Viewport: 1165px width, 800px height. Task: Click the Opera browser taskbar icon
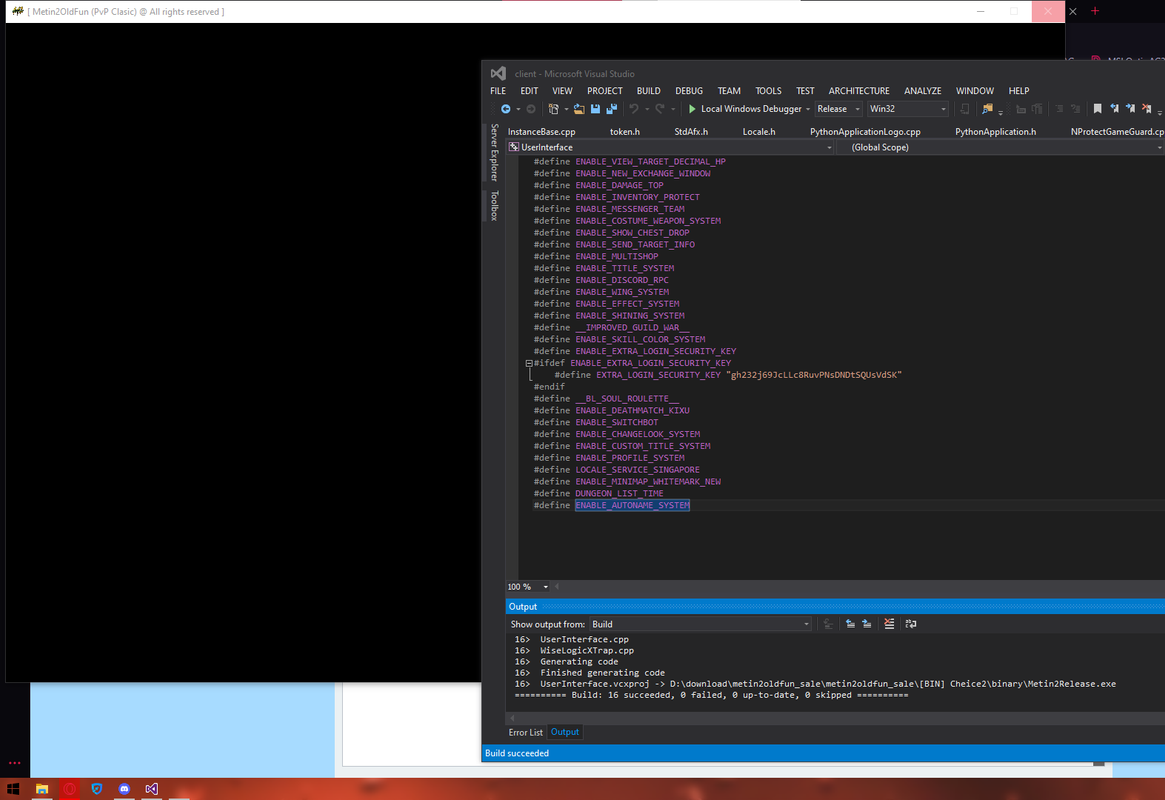69,789
